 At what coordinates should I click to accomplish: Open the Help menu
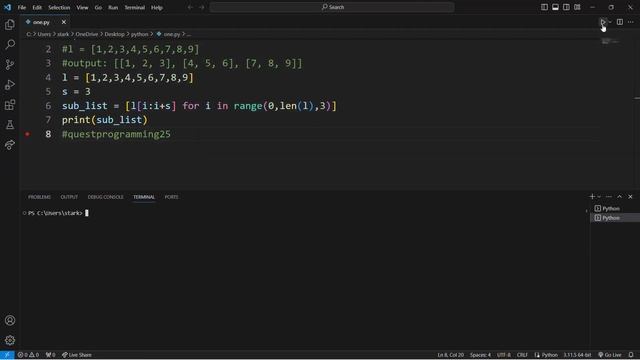point(157,7)
